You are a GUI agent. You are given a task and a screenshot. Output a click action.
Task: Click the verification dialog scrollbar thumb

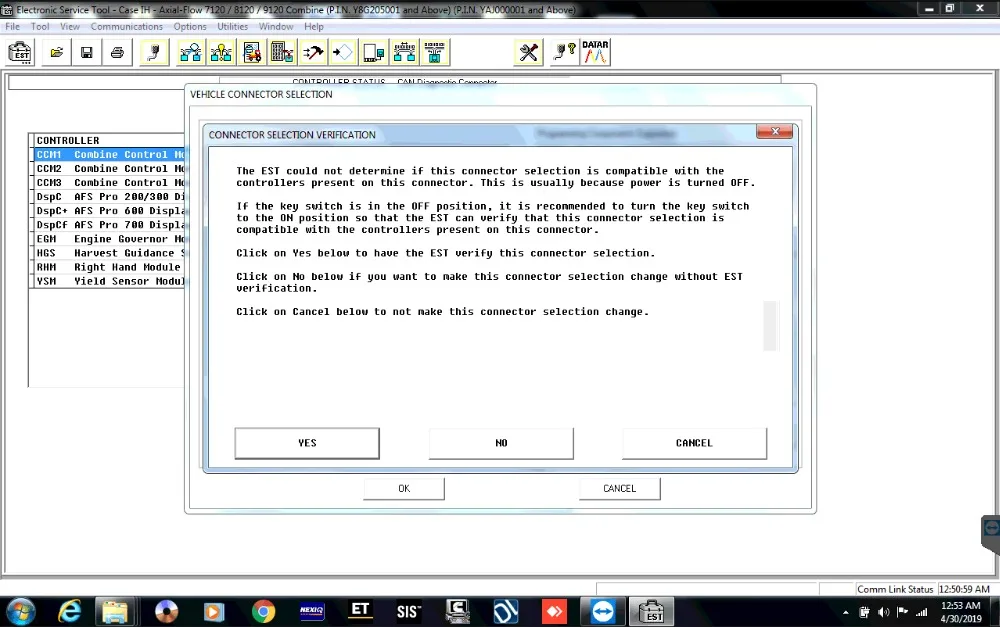click(770, 326)
